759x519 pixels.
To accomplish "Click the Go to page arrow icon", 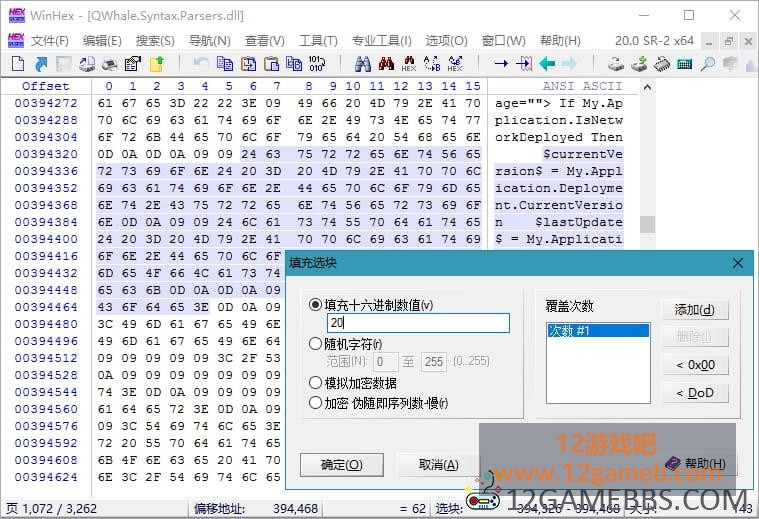I will (524, 64).
